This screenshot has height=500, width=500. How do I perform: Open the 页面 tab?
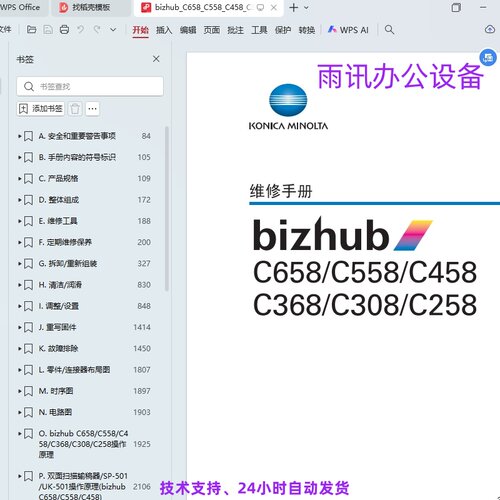212,30
